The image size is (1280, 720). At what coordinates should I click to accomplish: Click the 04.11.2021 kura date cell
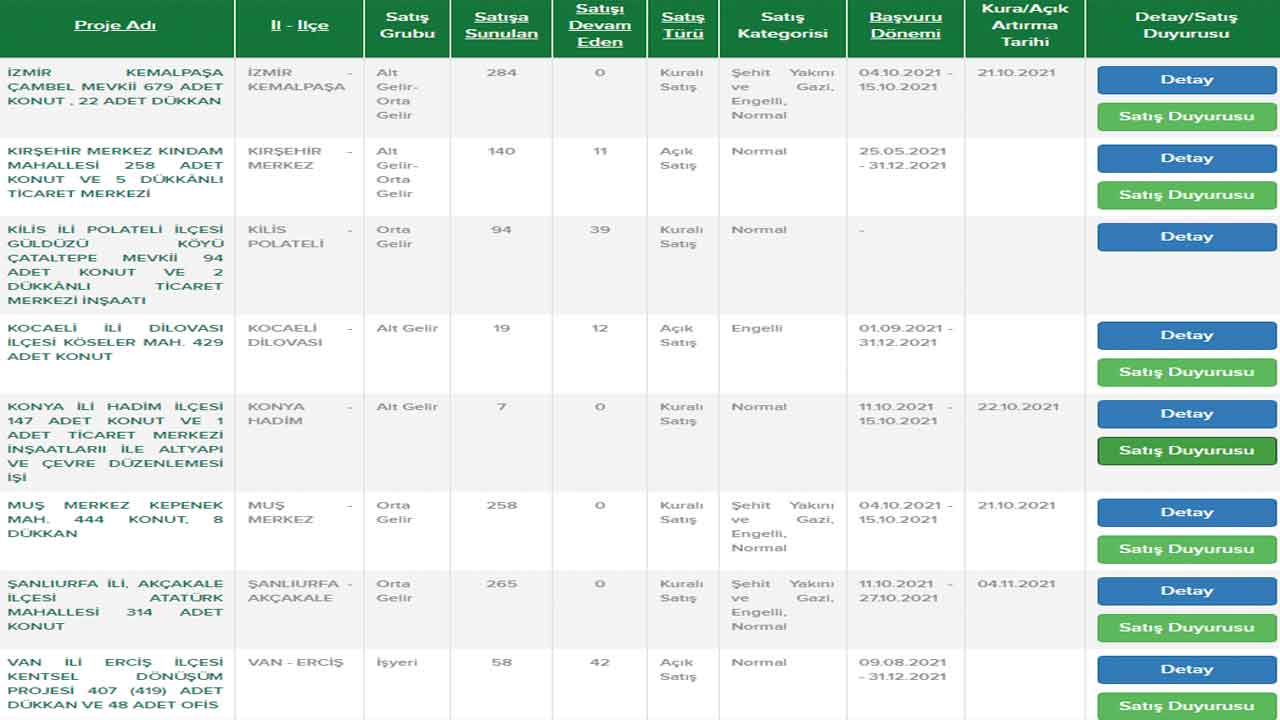click(1016, 584)
